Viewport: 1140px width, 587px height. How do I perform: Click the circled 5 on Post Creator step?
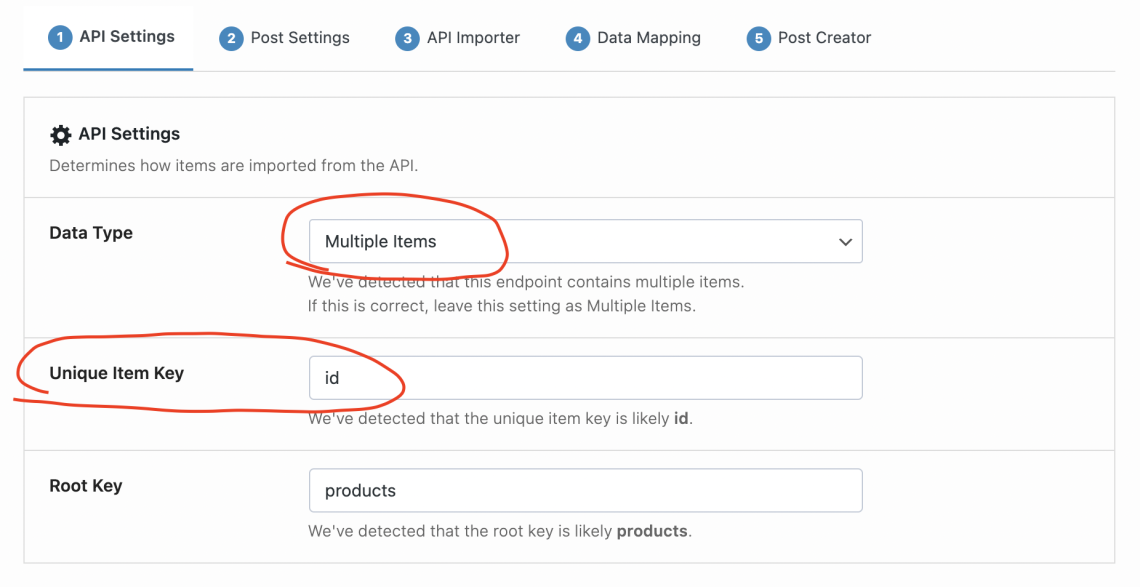coord(760,38)
